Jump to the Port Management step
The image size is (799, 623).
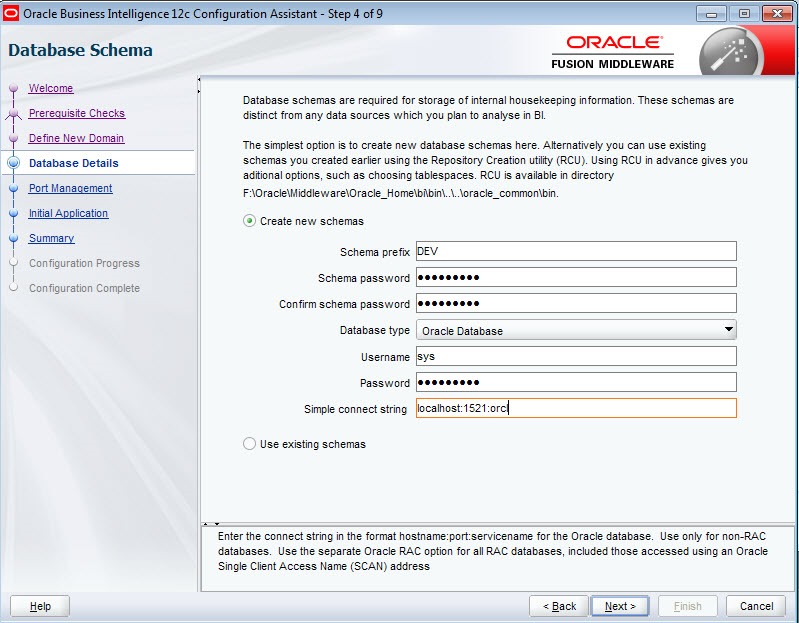(70, 188)
